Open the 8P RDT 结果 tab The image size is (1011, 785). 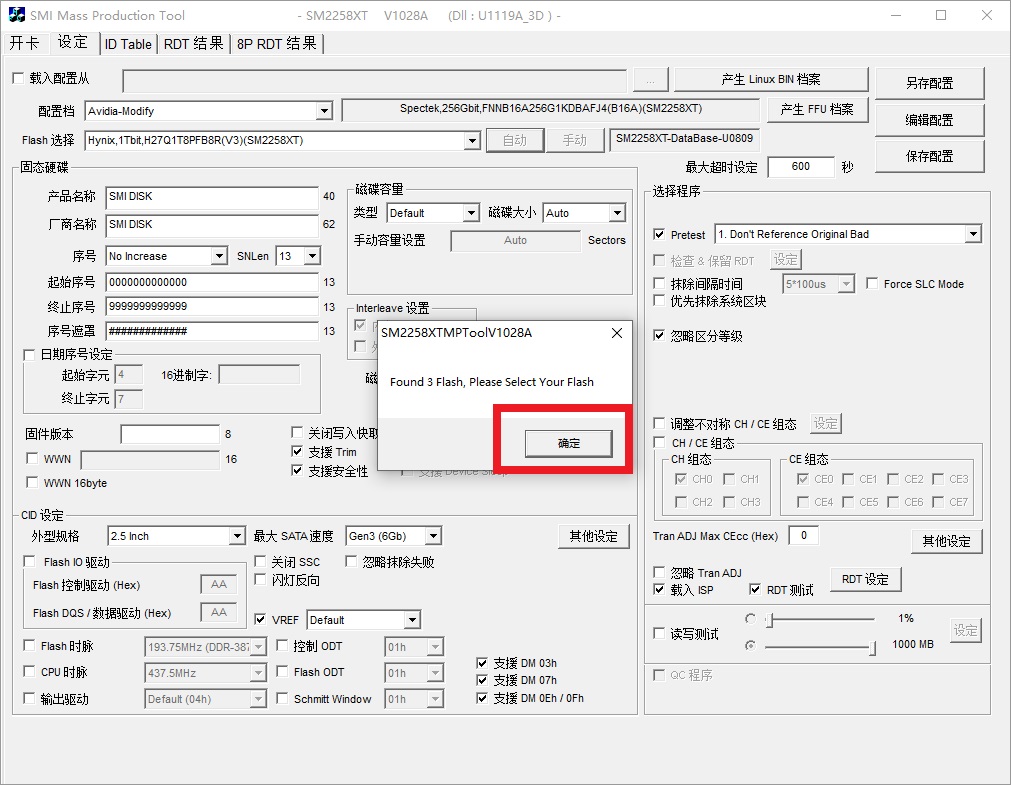[x=277, y=44]
